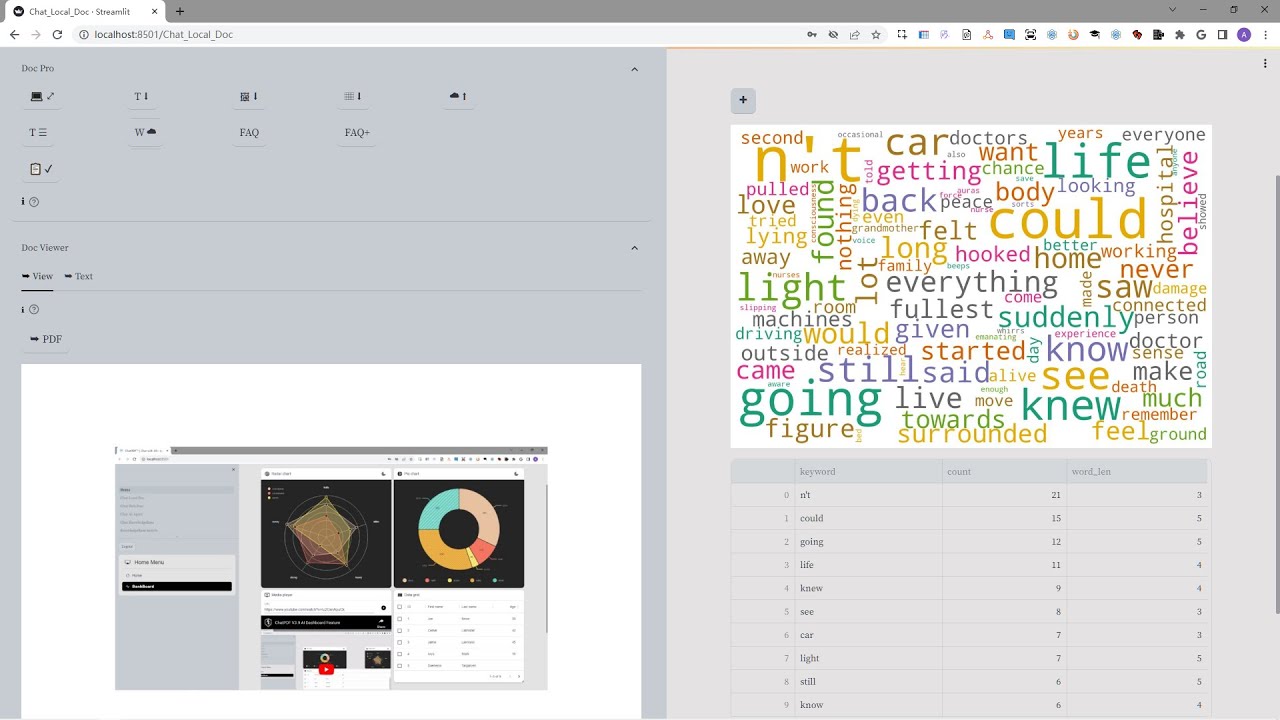
Task: Click the keyword cell "light"
Action: (867, 658)
